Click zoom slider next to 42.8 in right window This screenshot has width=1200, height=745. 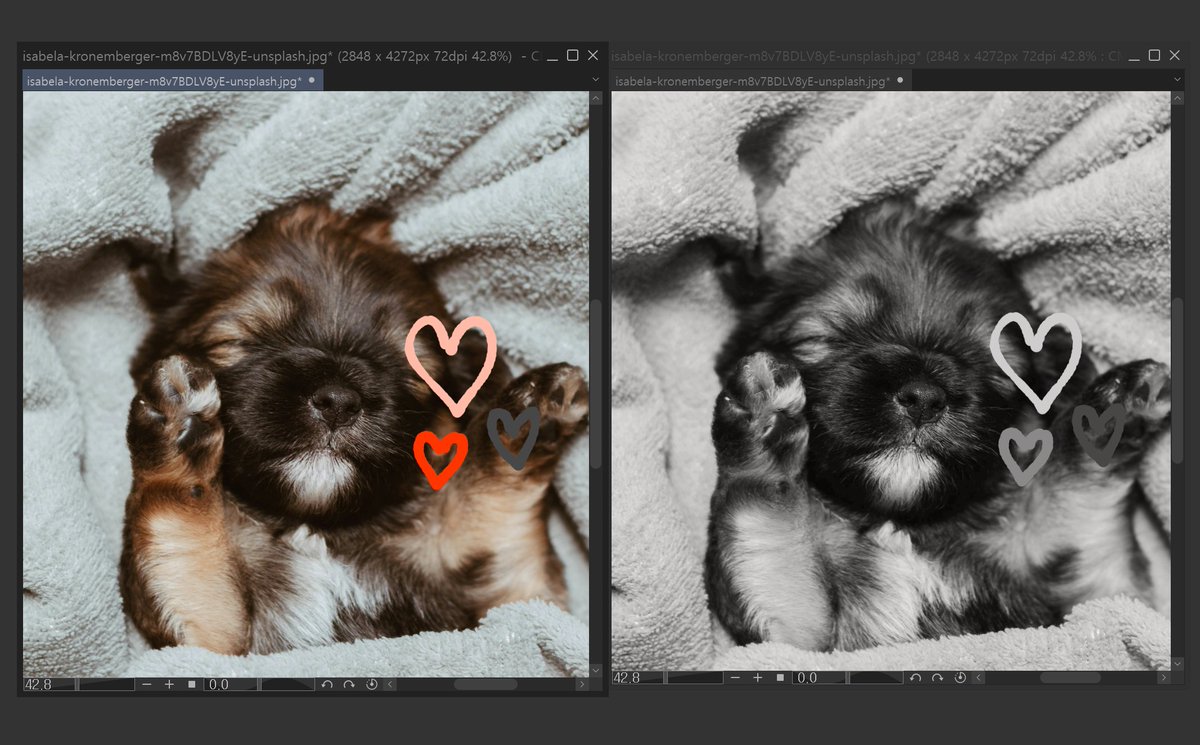[x=695, y=678]
